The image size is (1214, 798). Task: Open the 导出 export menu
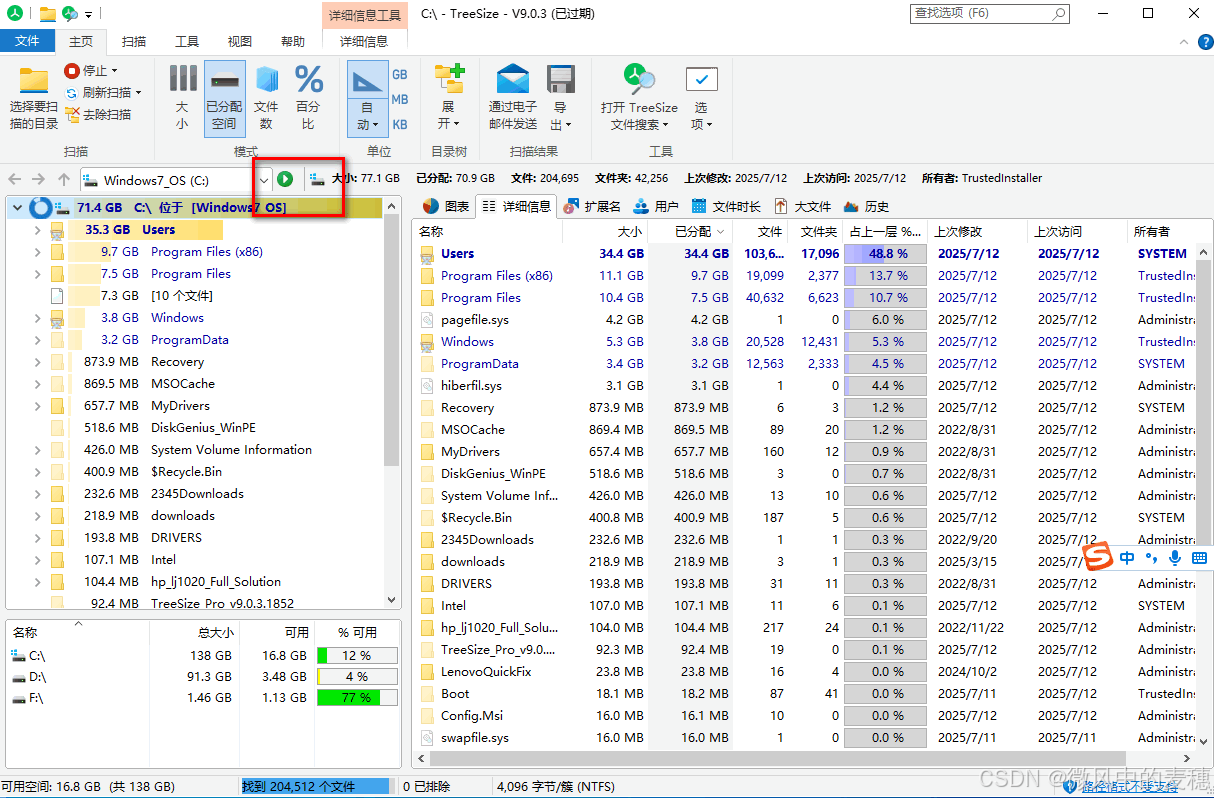pyautogui.click(x=561, y=98)
